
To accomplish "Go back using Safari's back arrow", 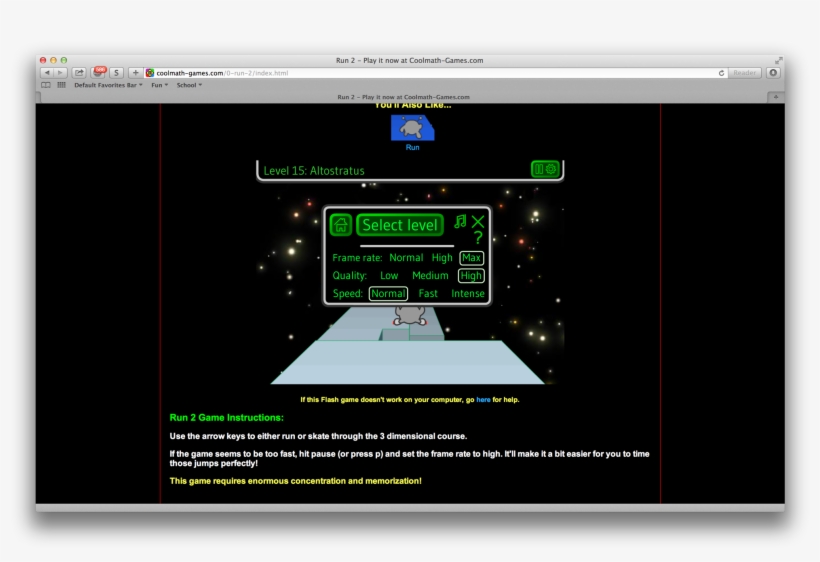I will coord(47,73).
